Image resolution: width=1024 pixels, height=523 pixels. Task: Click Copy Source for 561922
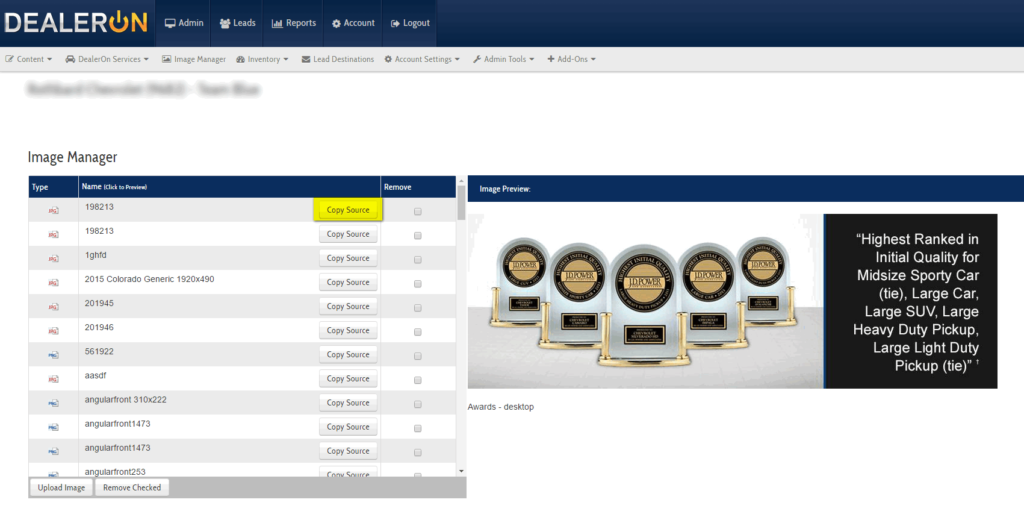point(348,355)
